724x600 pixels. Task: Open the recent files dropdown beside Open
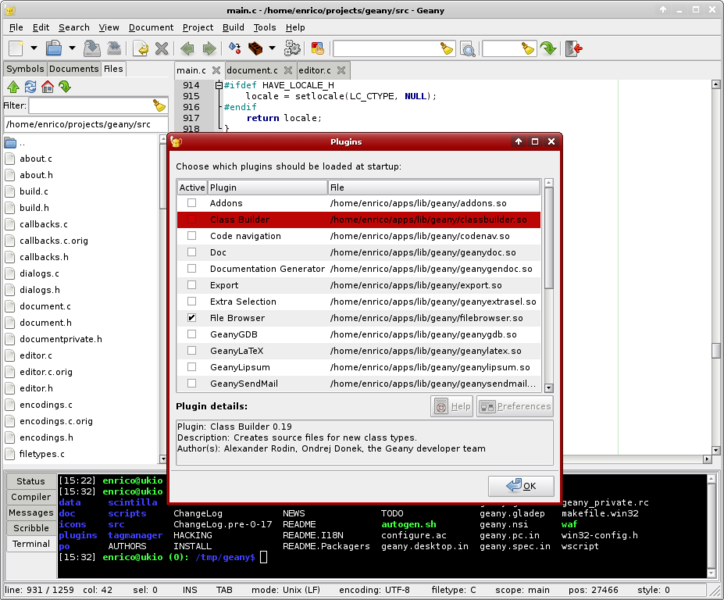click(72, 48)
